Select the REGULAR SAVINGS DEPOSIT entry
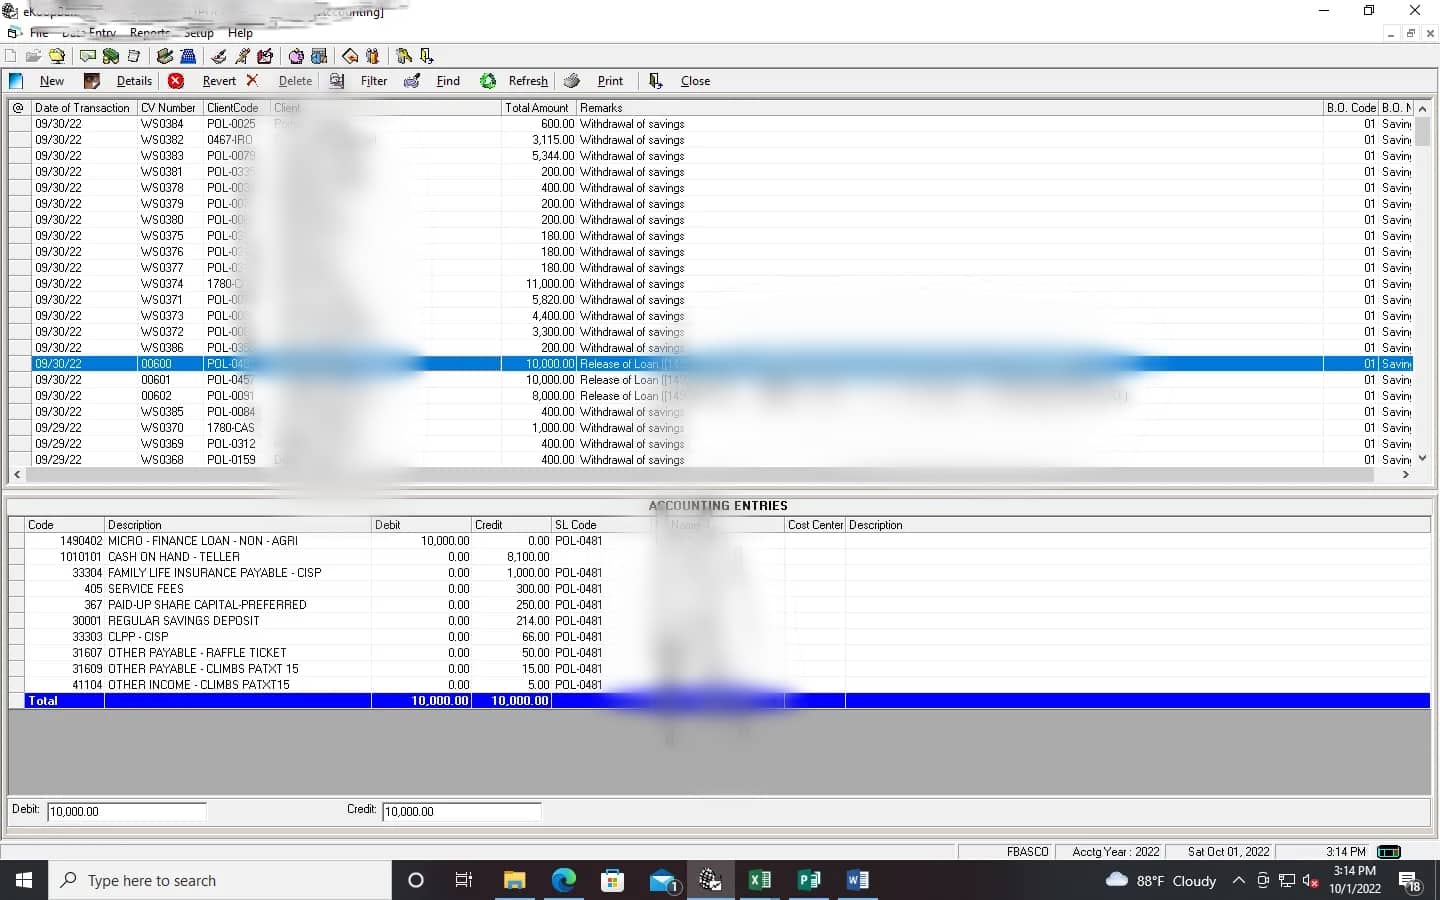Image resolution: width=1440 pixels, height=900 pixels. (x=719, y=621)
